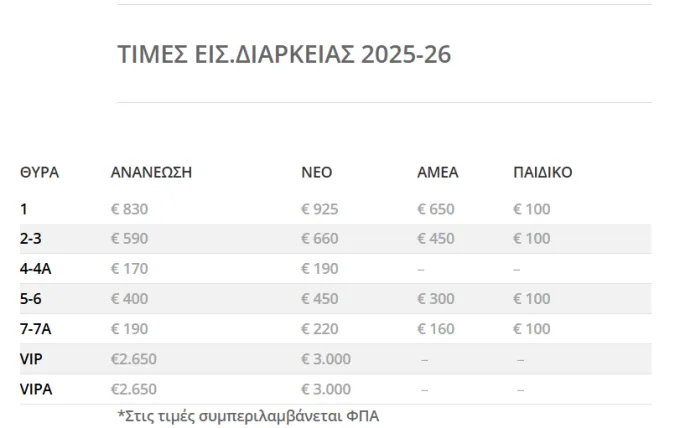
Task: Select the € 300 ΑΜΕΑ price
Action: pos(436,299)
